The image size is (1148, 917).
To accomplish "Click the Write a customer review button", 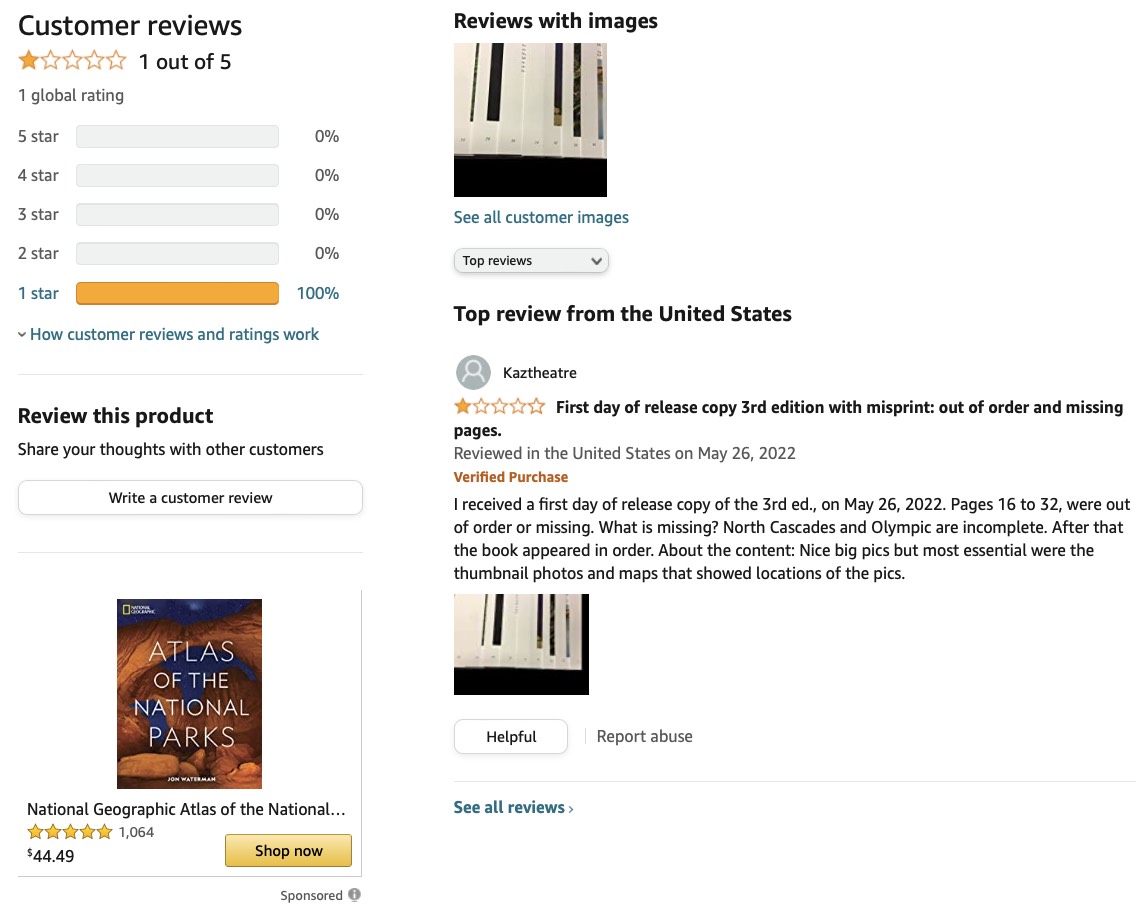I will (x=190, y=498).
